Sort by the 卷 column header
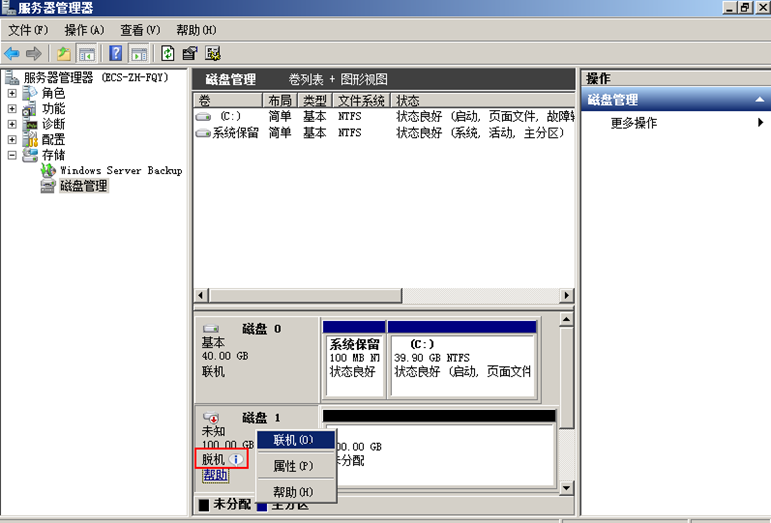This screenshot has height=523, width=771. (x=228, y=101)
